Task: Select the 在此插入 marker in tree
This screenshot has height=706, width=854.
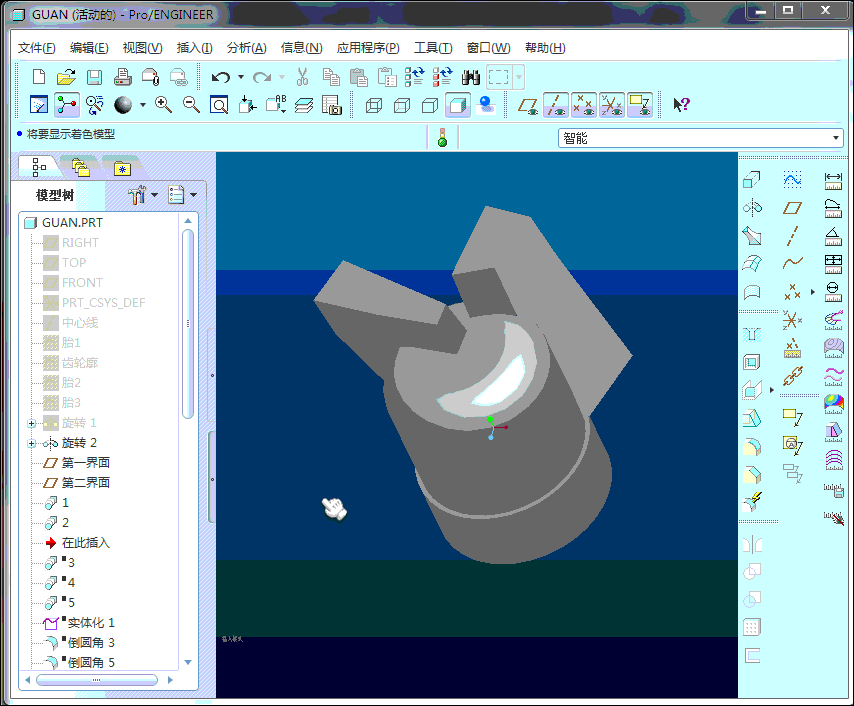Action: click(x=86, y=543)
